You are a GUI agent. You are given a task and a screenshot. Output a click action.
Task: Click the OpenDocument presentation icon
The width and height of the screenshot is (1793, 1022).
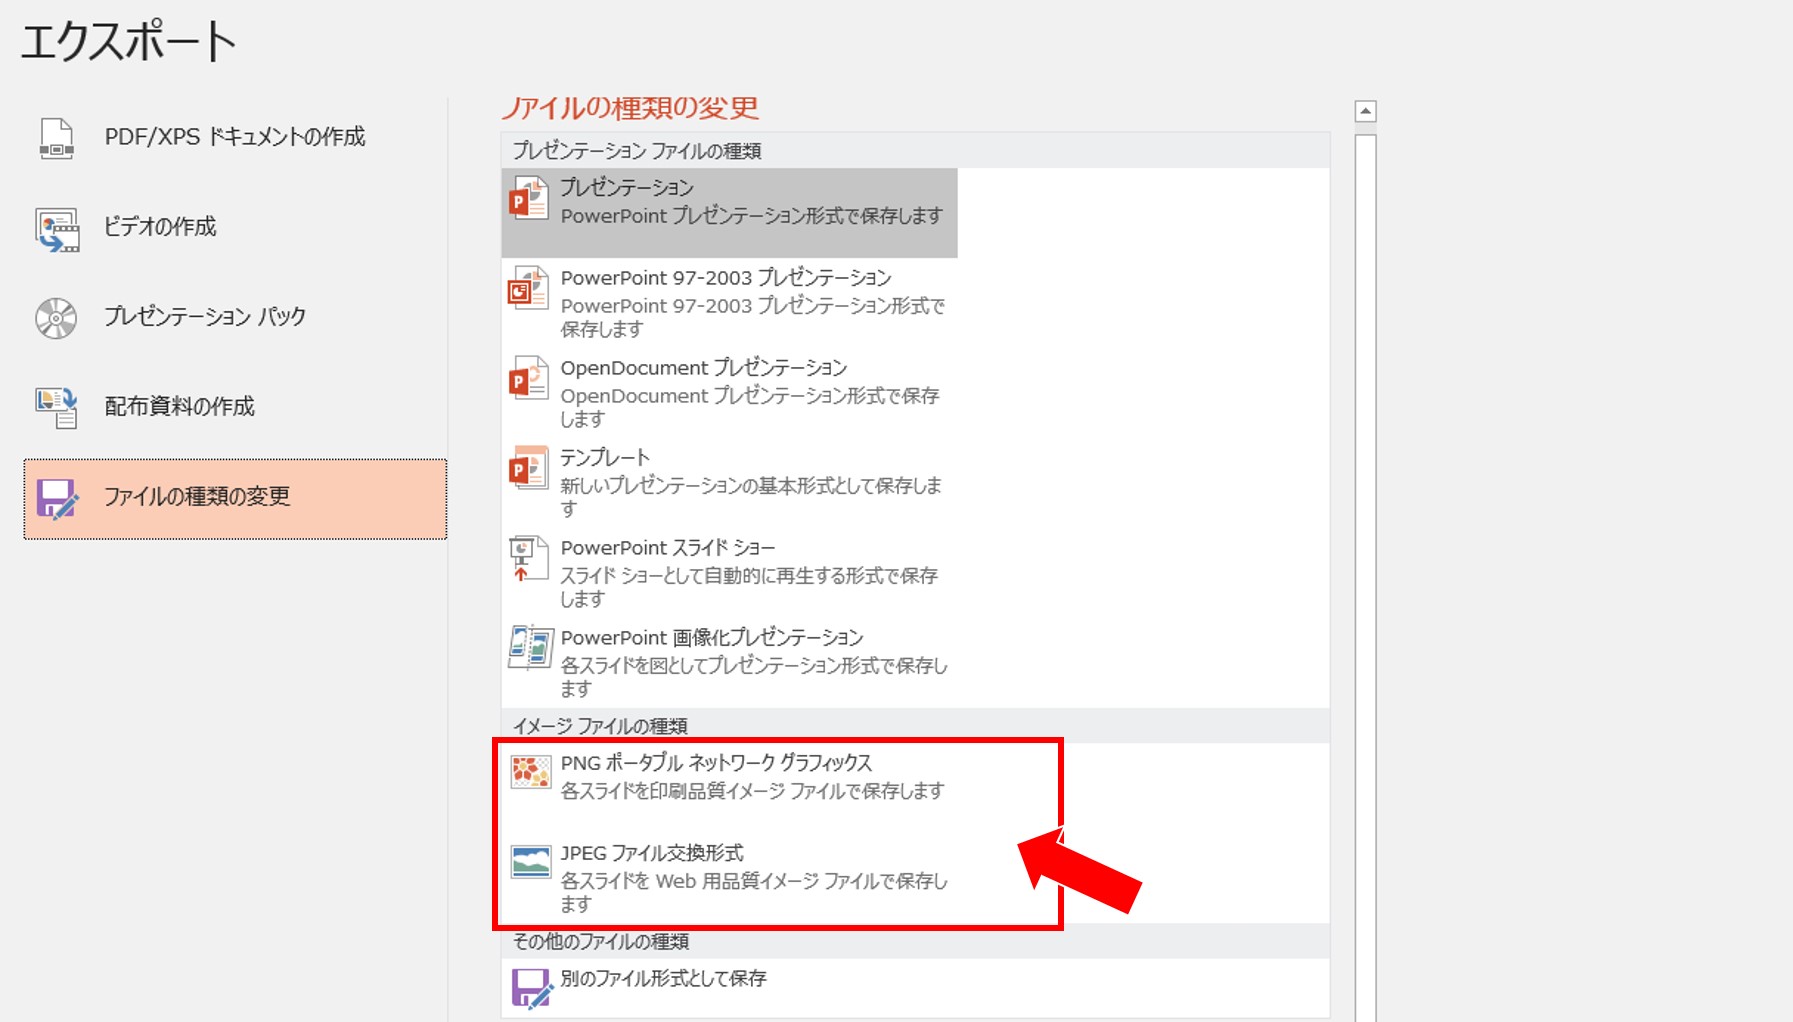coord(529,378)
